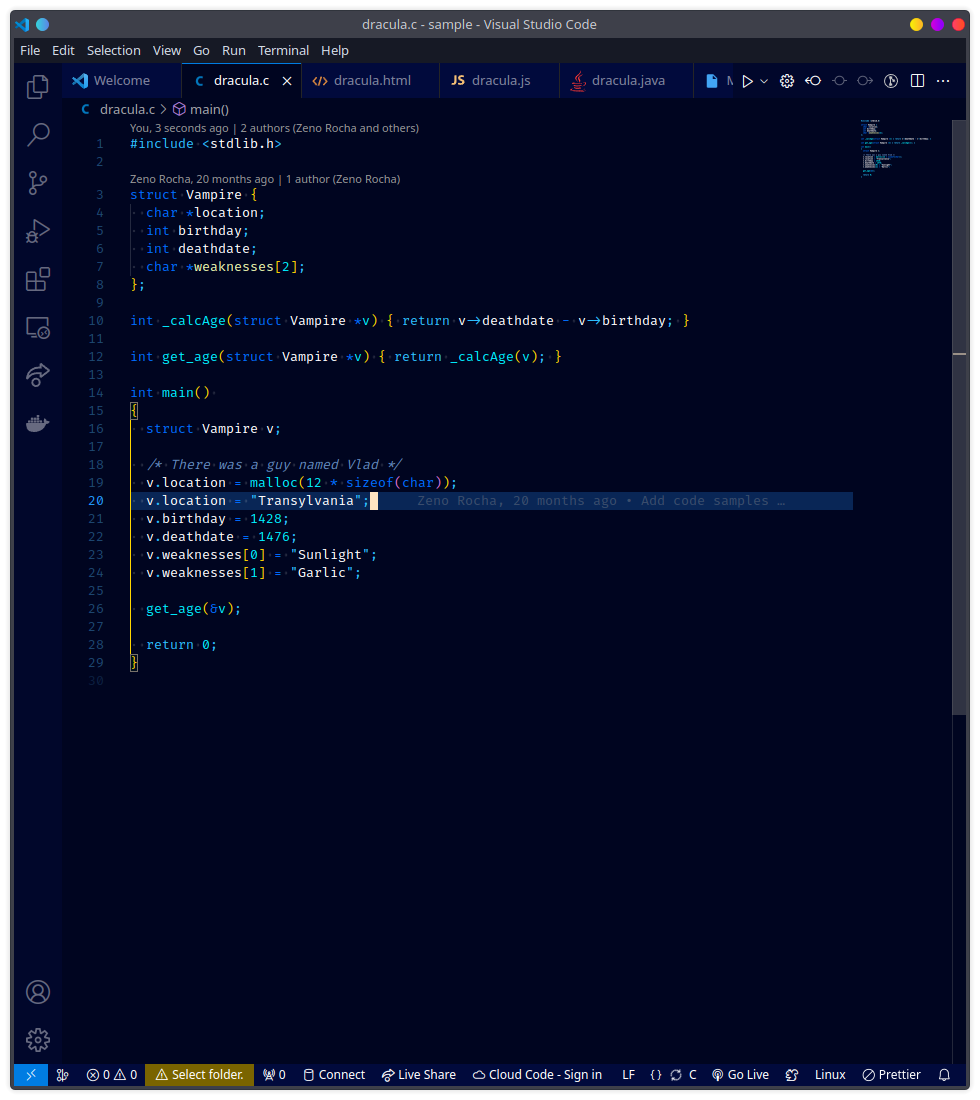Open the Explorer view in activity bar
The height and width of the screenshot is (1100, 980).
38,87
